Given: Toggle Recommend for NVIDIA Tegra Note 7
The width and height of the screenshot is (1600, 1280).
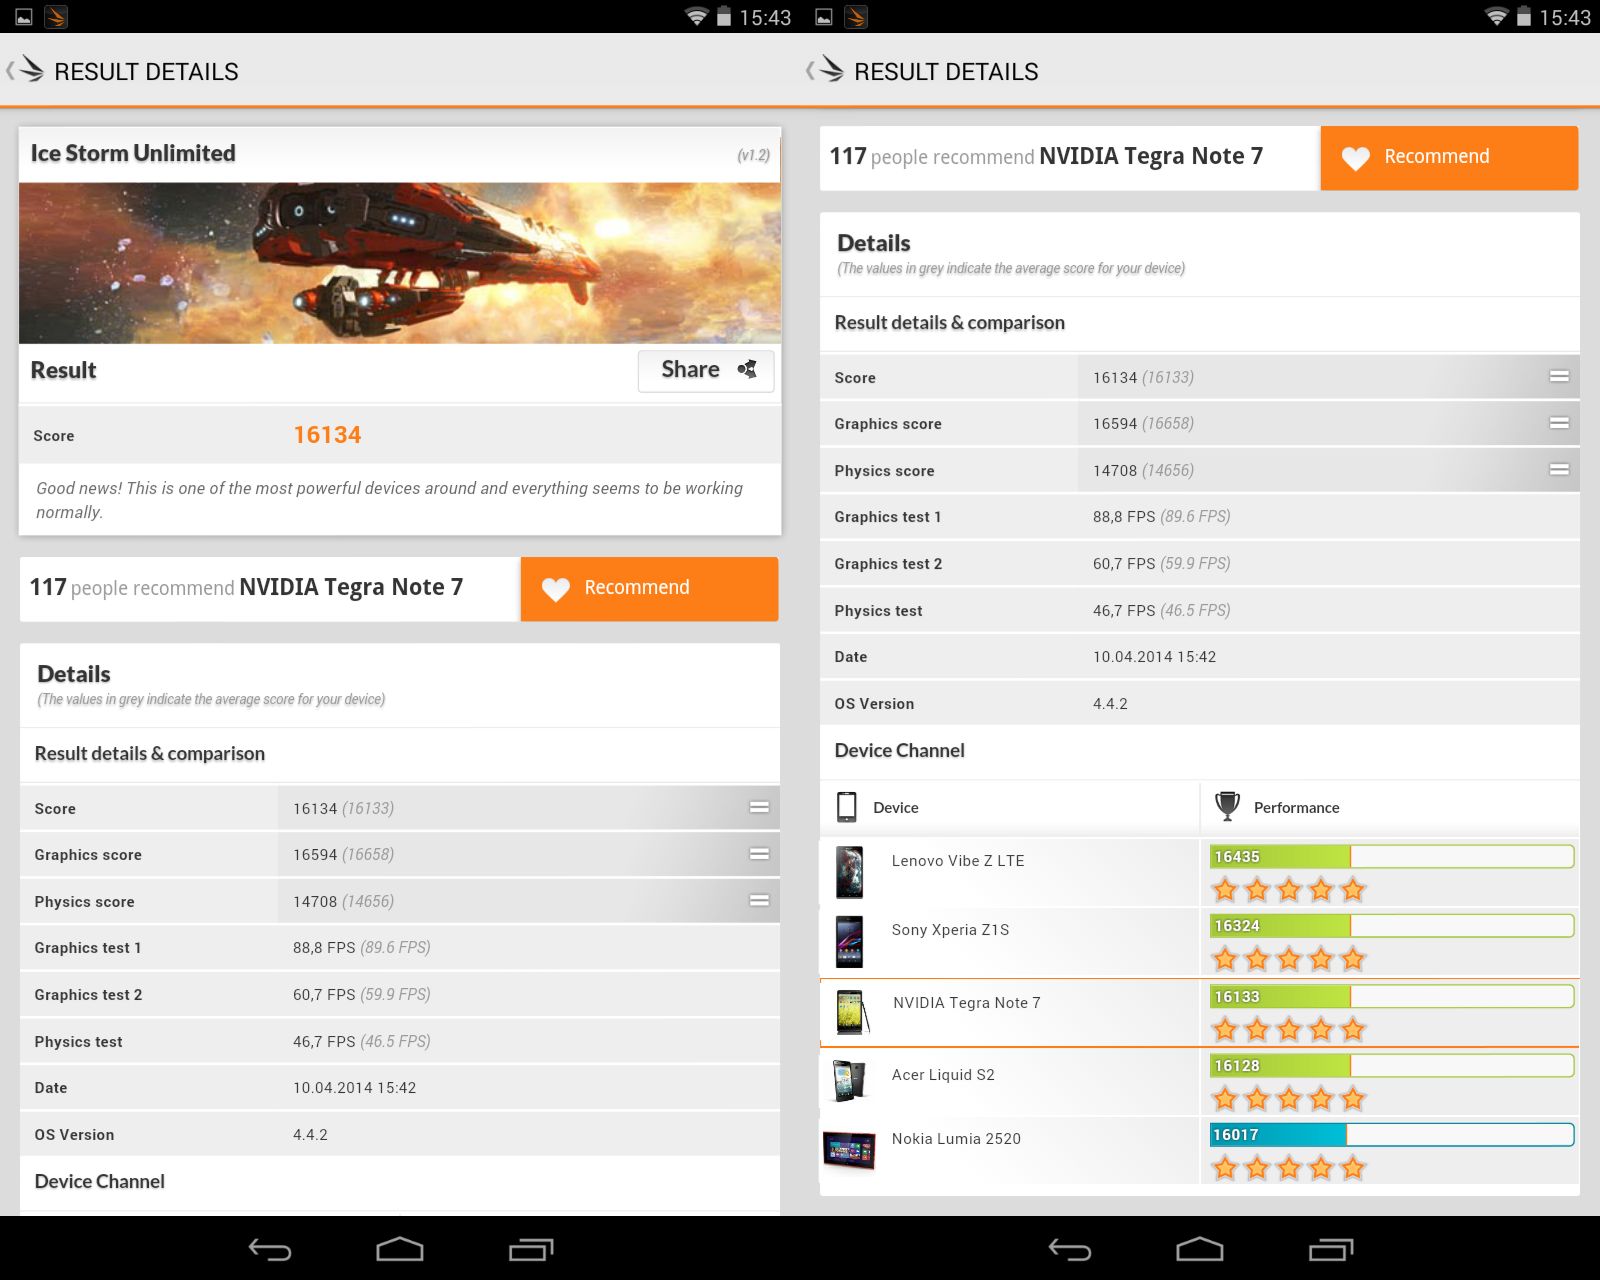Looking at the screenshot, I should coord(648,588).
